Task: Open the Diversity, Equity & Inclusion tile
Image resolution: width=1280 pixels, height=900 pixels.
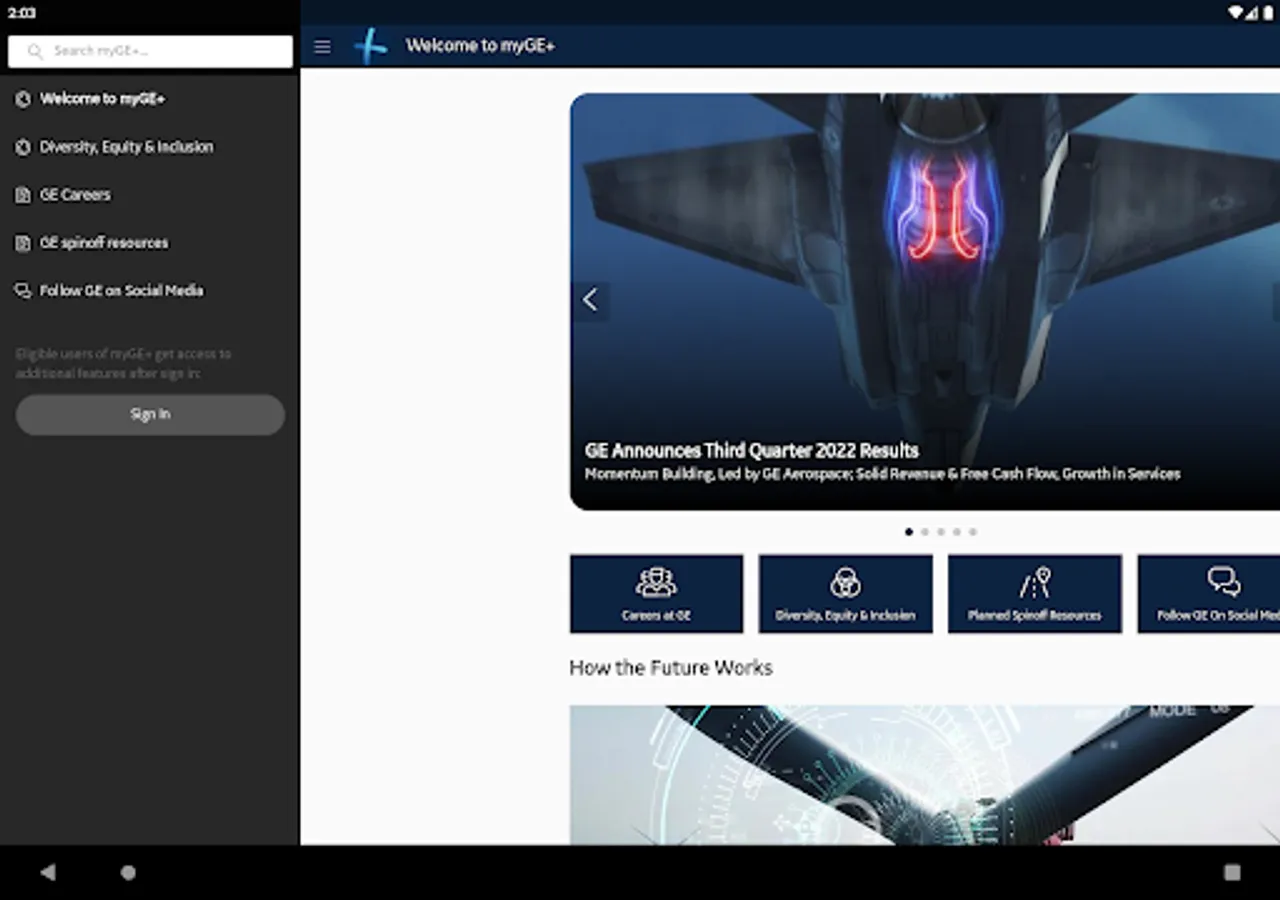Action: (x=845, y=594)
